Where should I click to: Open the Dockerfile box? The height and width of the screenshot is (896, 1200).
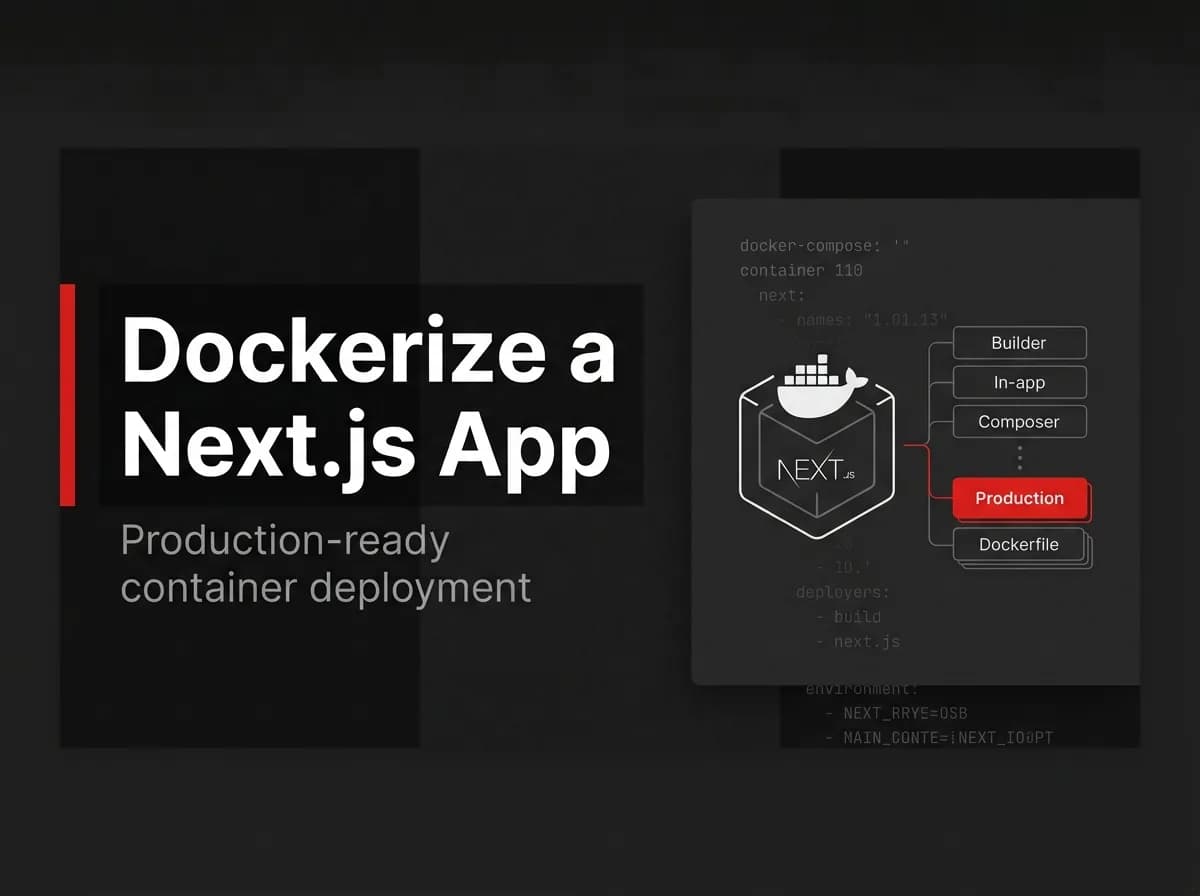pyautogui.click(x=1019, y=545)
